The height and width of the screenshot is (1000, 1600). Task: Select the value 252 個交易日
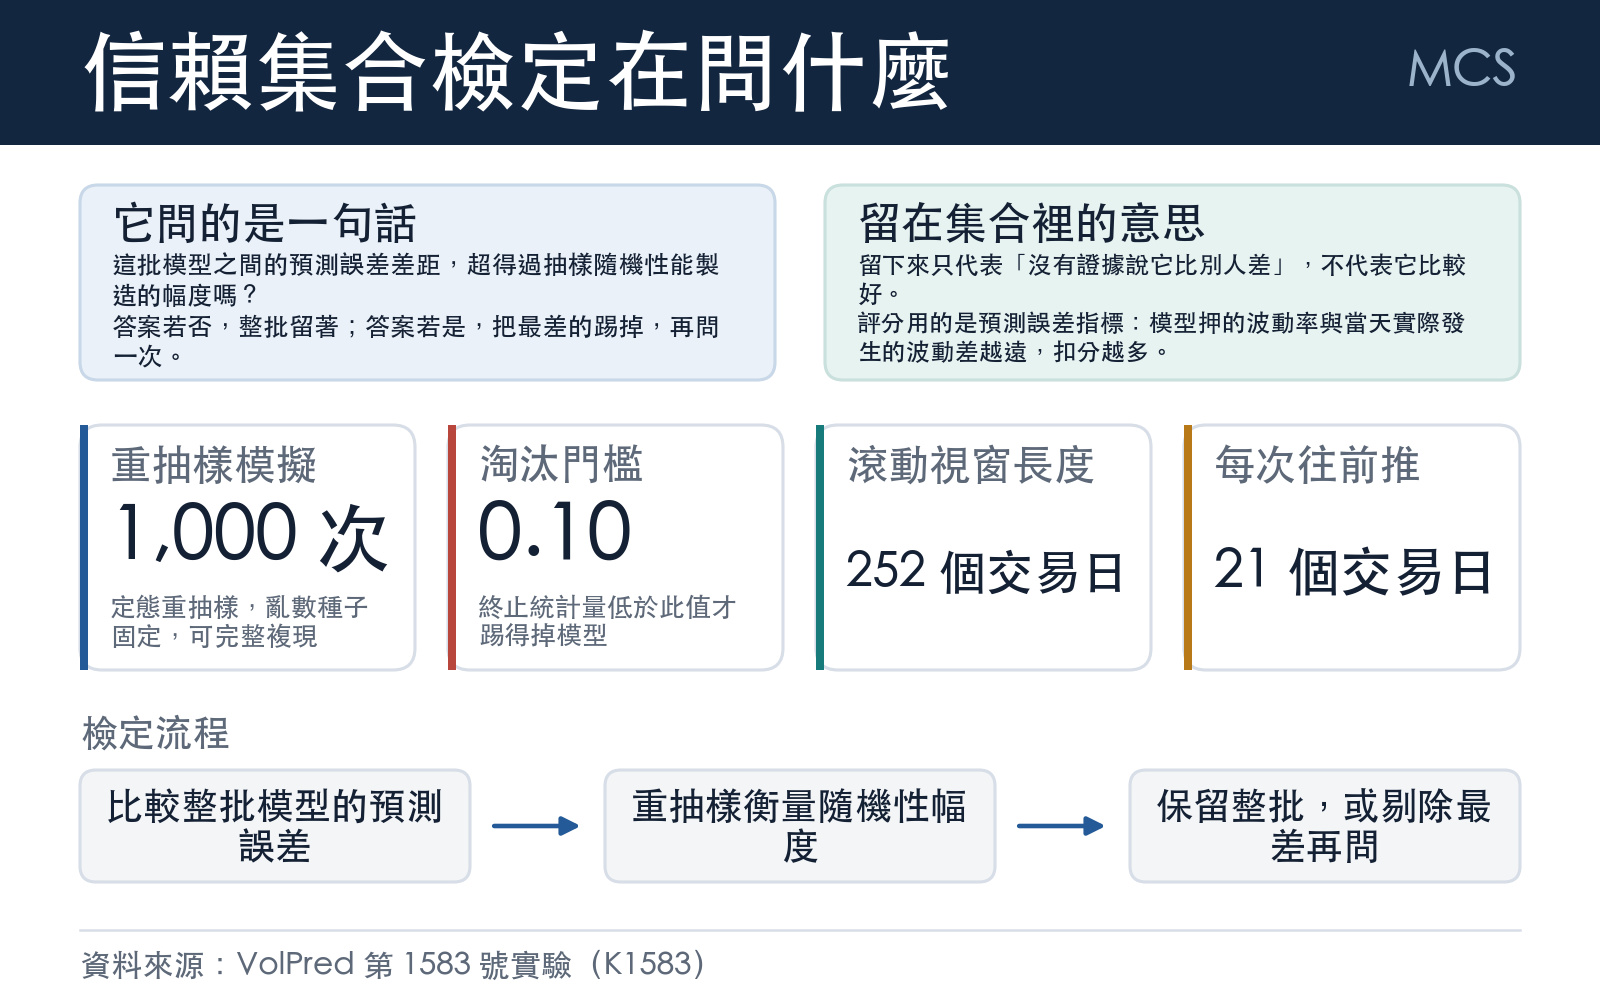[985, 571]
